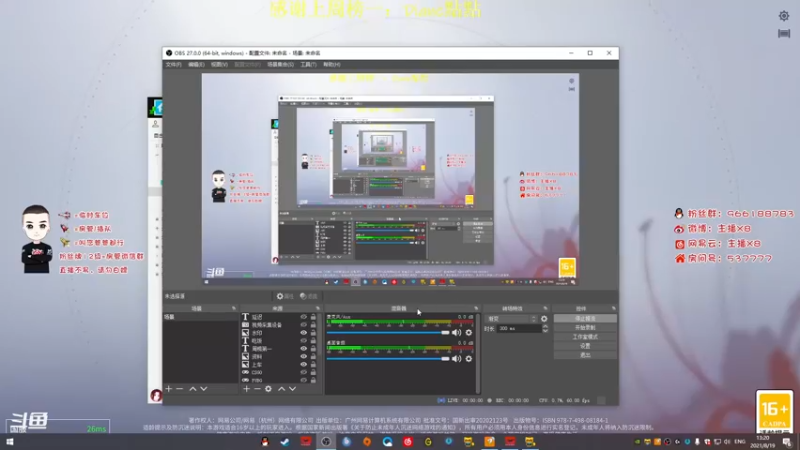Viewport: 800px width, 450px height.
Task: Adjust the transition duration stepper arrows
Action: (545, 329)
